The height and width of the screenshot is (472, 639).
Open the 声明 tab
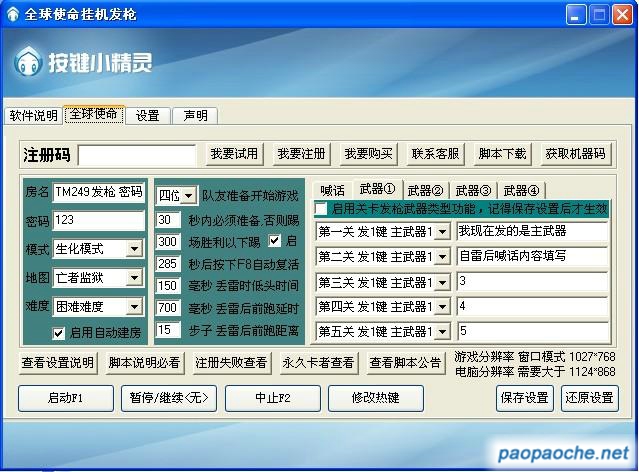[x=195, y=116]
